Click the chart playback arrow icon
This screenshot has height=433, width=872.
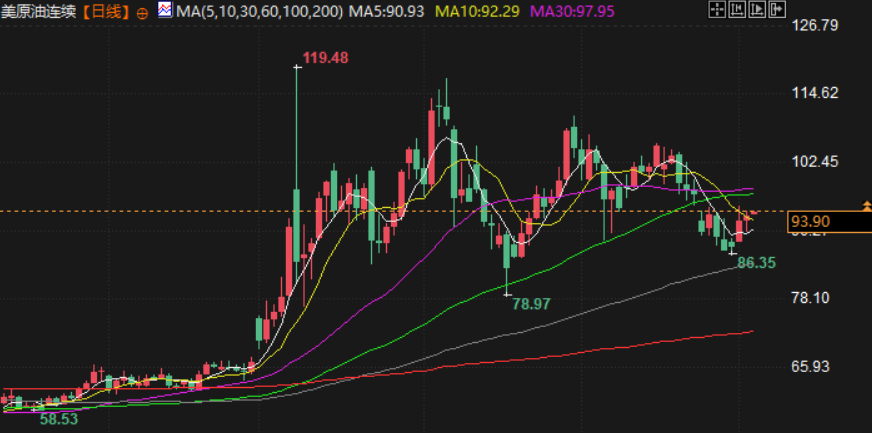point(756,8)
